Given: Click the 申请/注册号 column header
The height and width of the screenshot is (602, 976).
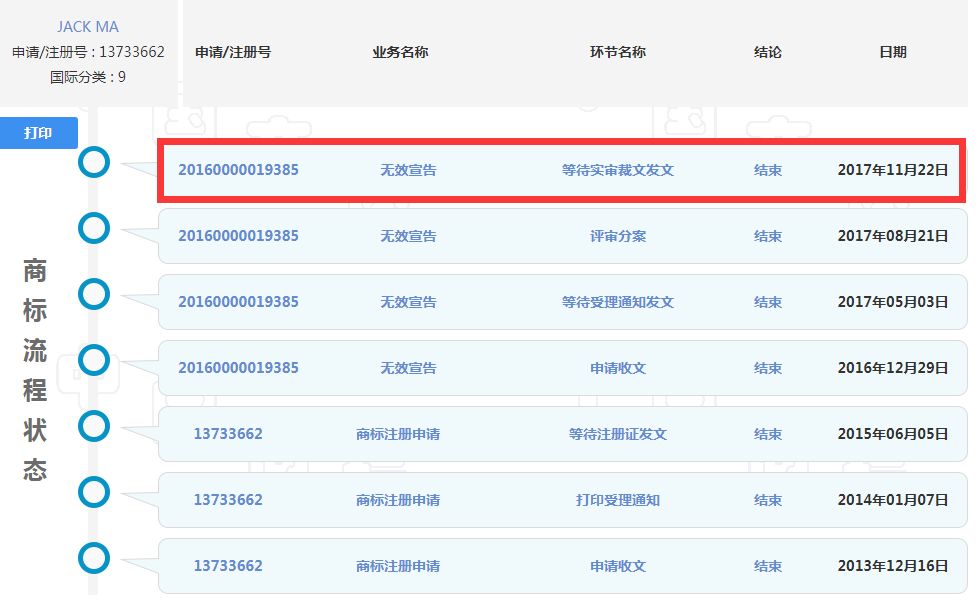Looking at the screenshot, I should click(x=233, y=52).
